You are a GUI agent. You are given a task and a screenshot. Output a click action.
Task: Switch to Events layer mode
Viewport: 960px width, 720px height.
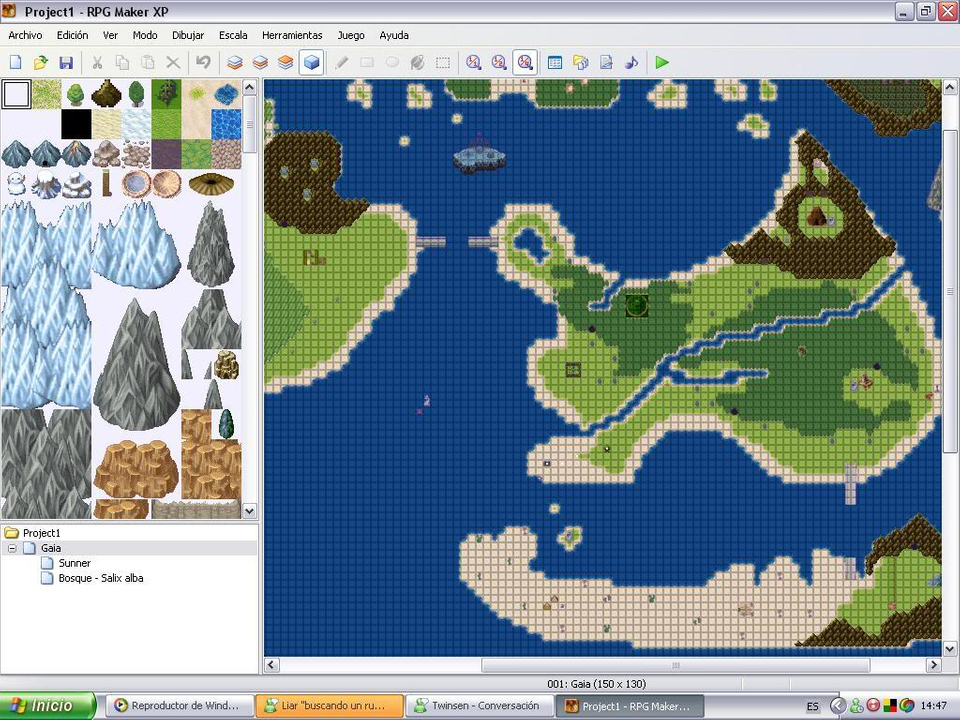pos(311,62)
